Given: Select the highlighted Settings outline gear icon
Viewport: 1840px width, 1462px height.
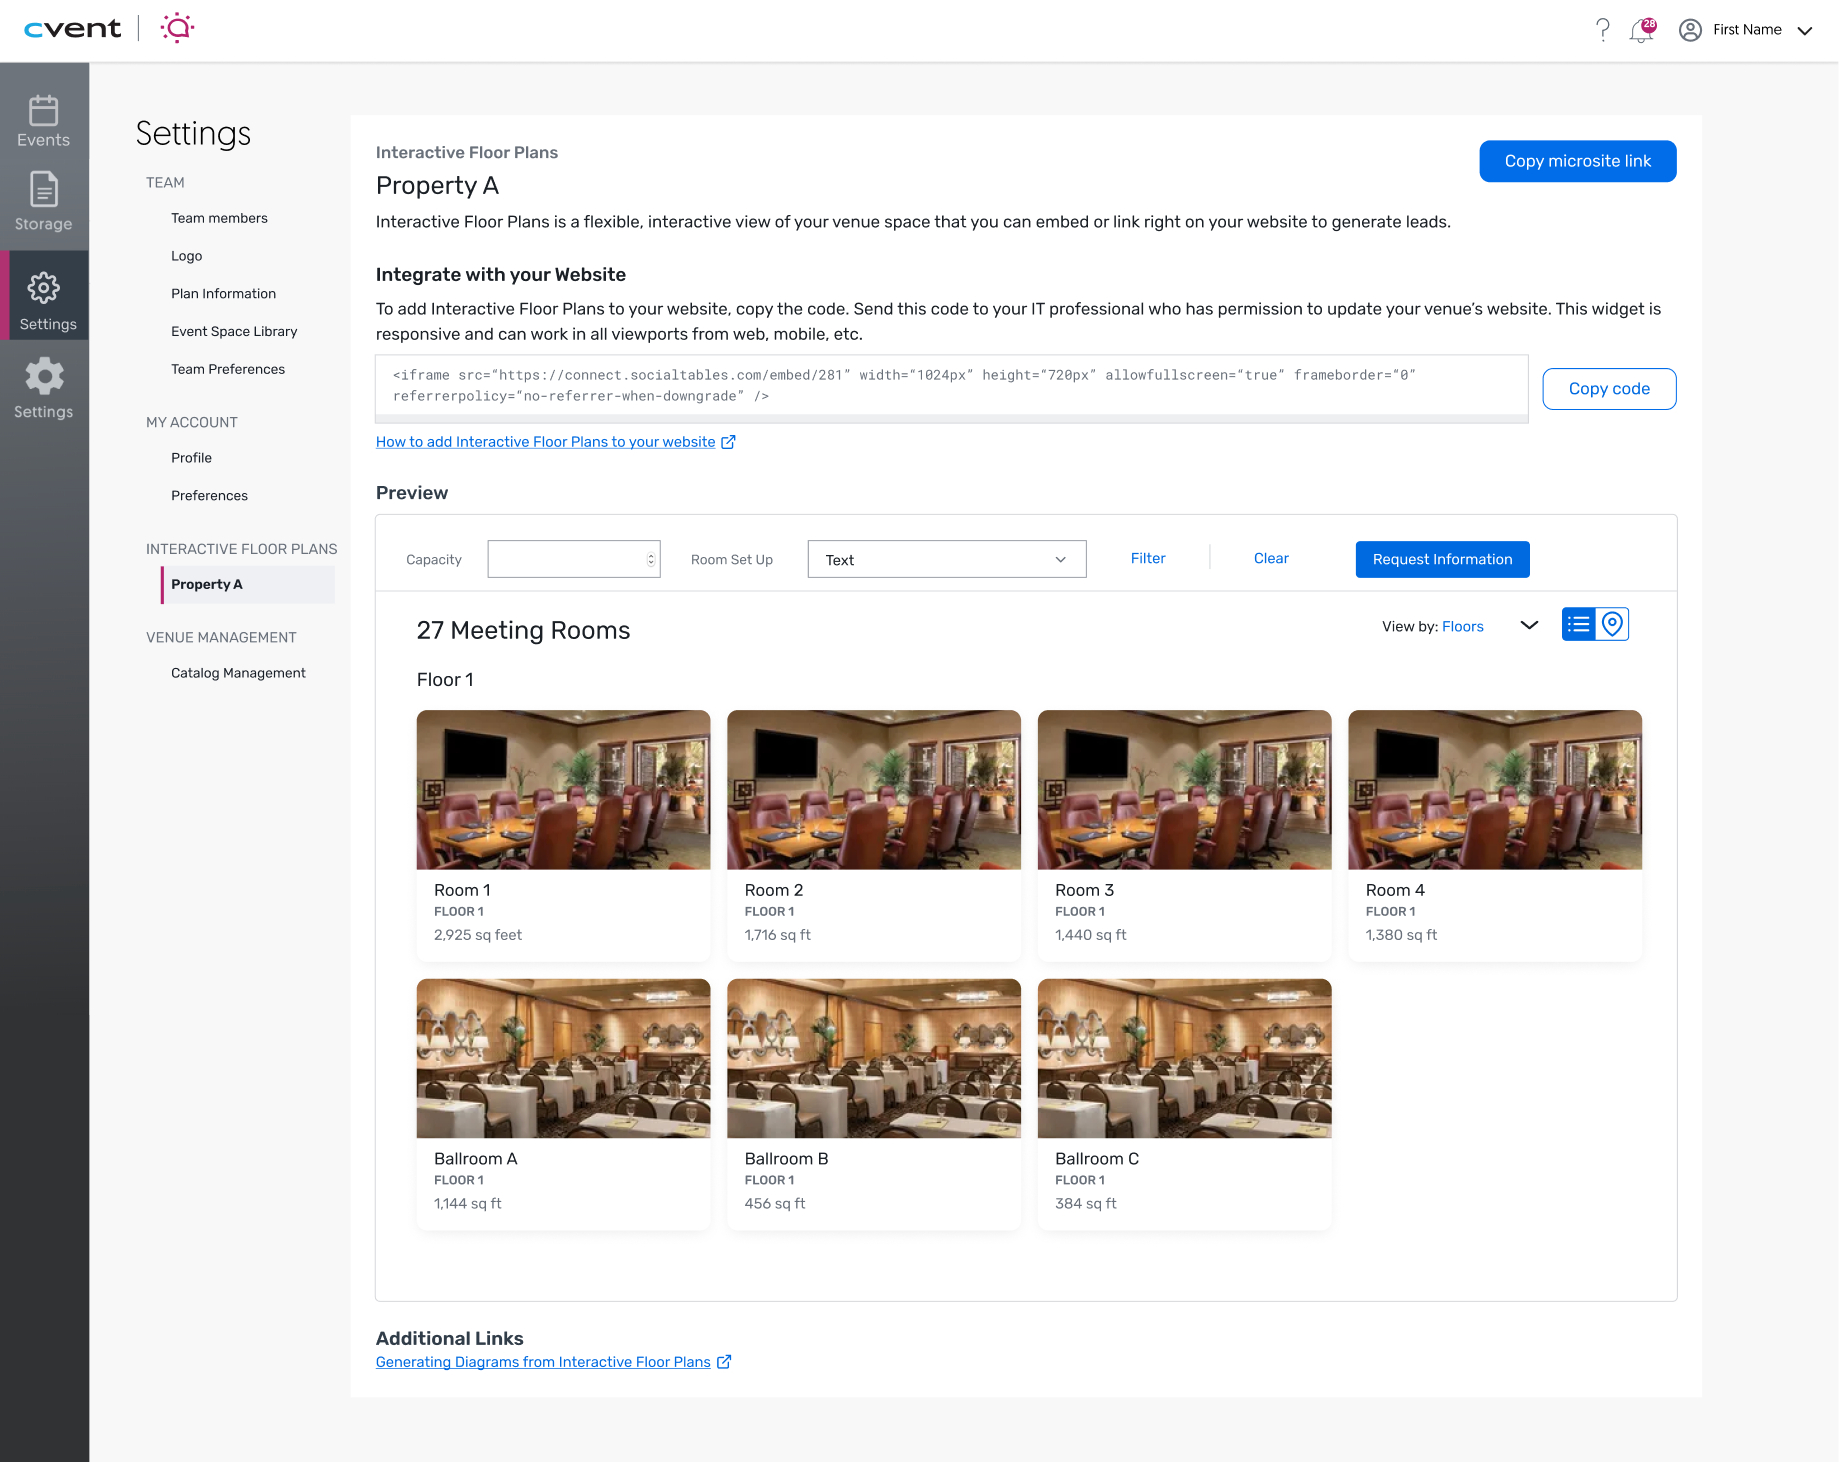Looking at the screenshot, I should click(44, 288).
